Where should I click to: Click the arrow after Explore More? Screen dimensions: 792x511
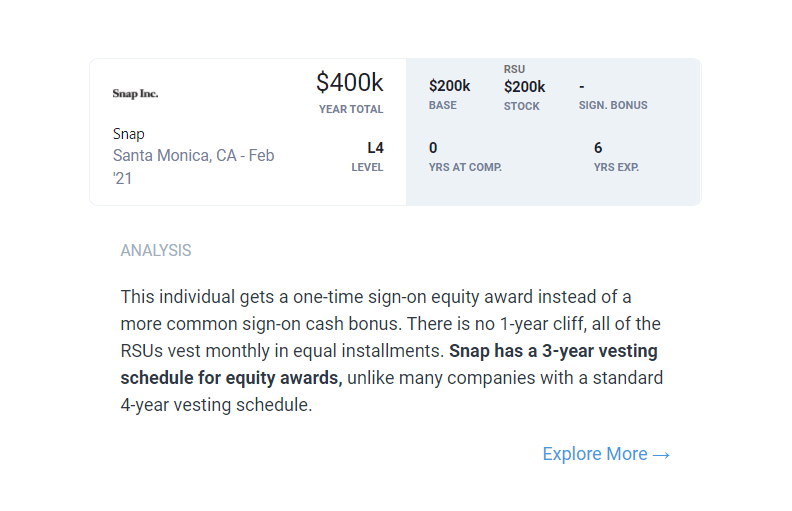[x=661, y=455]
